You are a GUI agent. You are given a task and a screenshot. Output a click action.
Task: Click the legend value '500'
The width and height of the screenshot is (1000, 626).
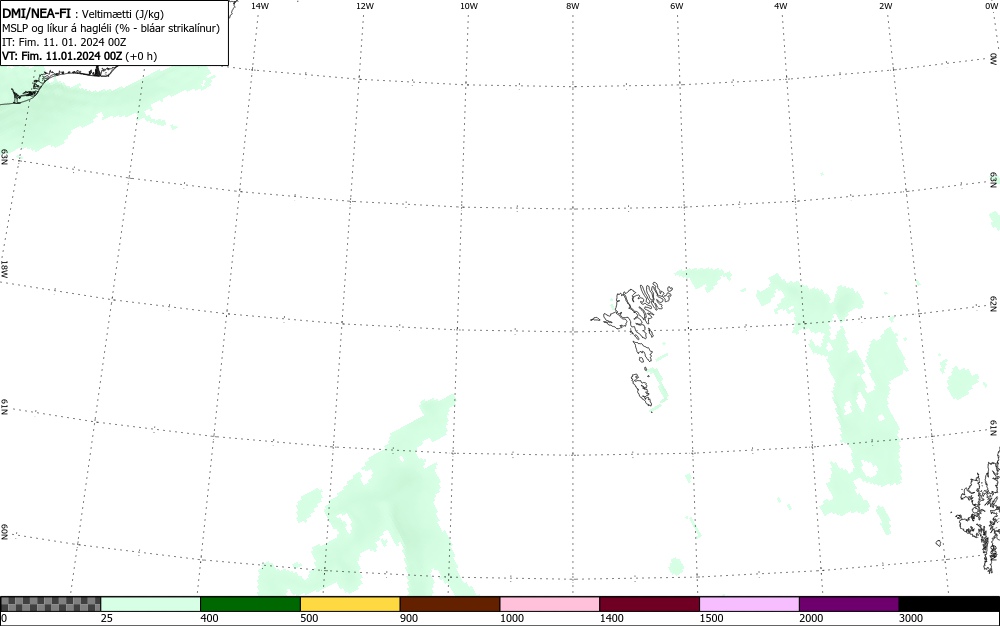coord(309,618)
